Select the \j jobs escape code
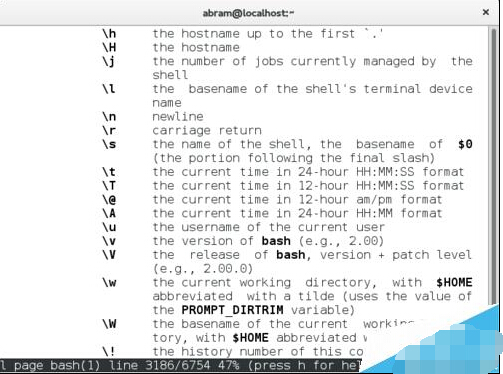 click(x=109, y=62)
